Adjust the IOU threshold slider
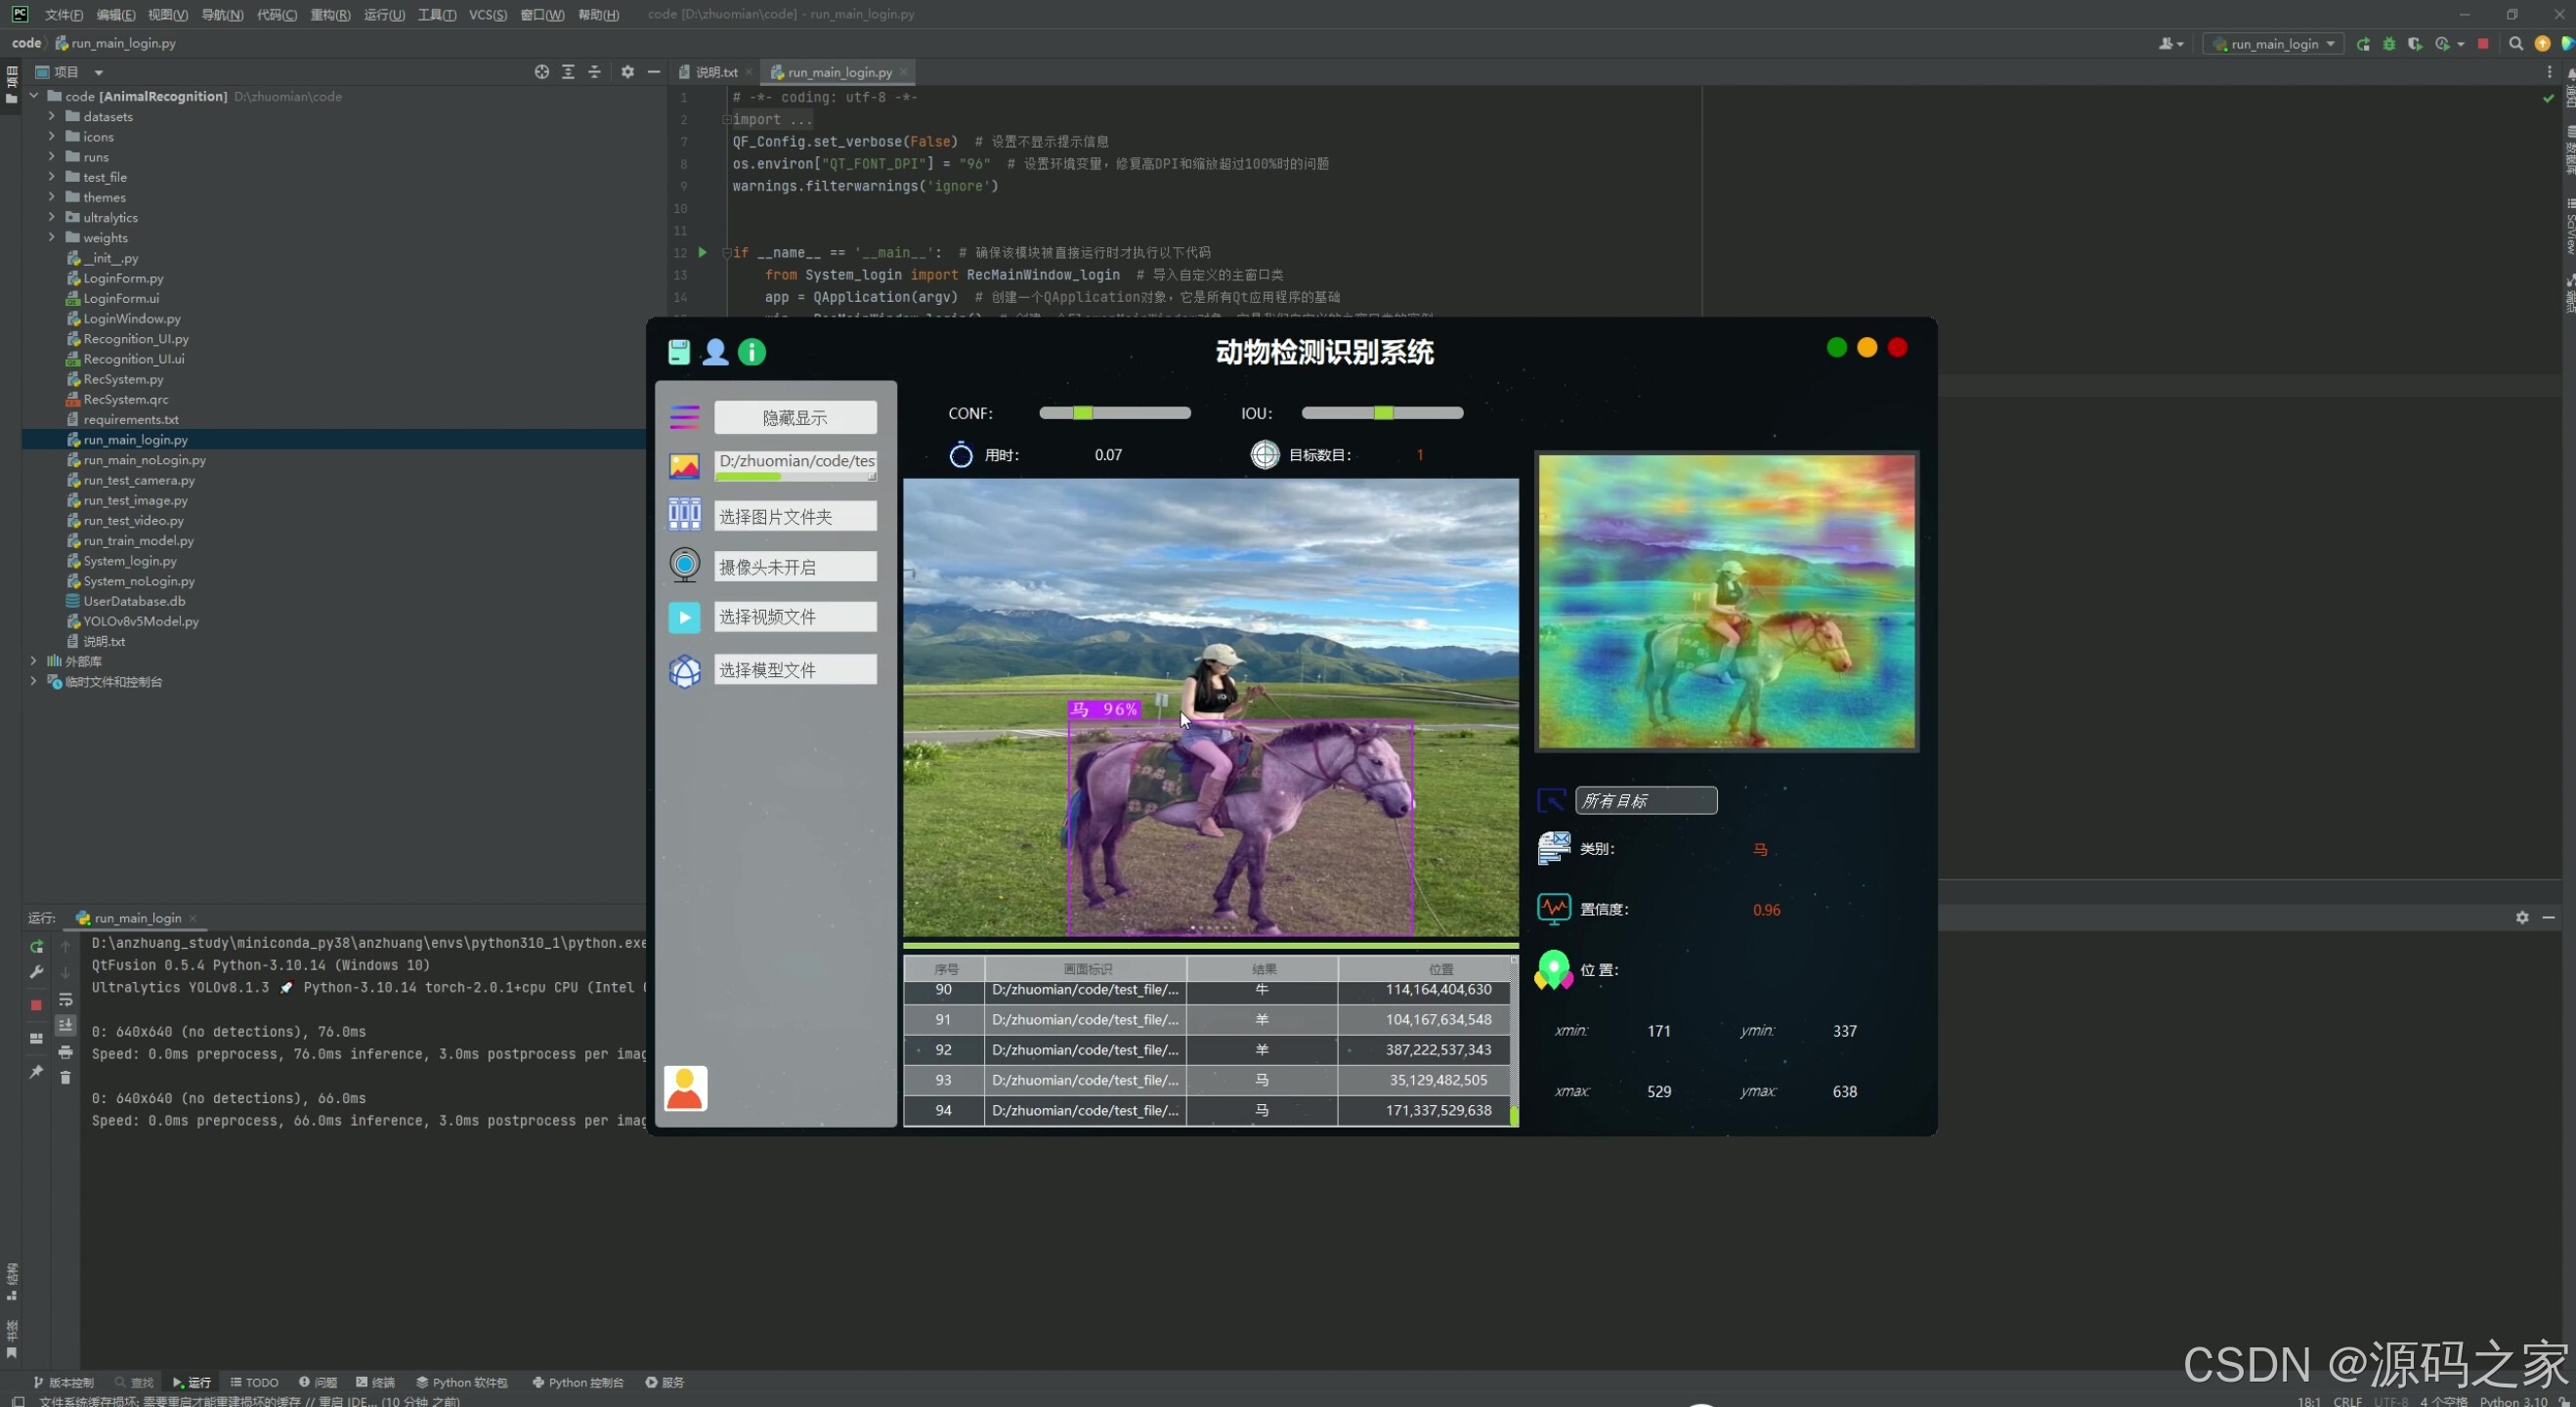Image resolution: width=2576 pixels, height=1407 pixels. pos(1382,413)
